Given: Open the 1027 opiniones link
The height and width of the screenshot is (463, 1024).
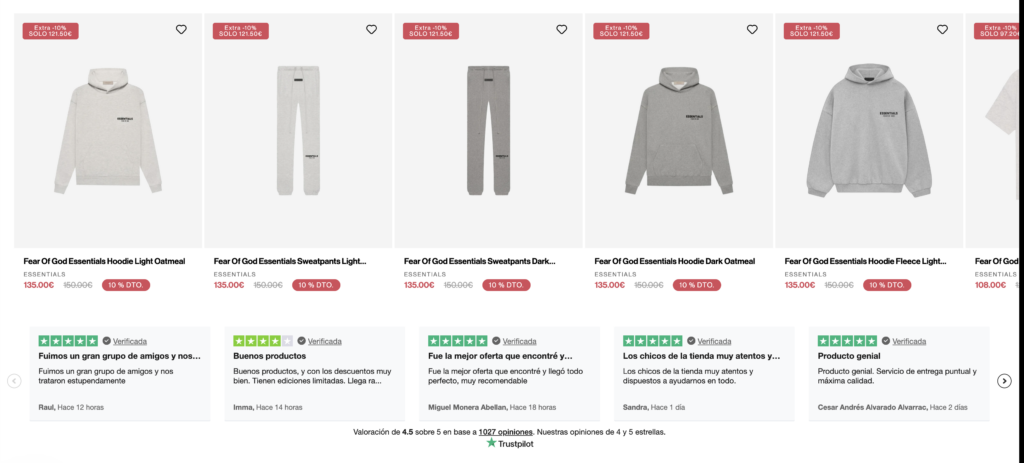Looking at the screenshot, I should point(506,432).
